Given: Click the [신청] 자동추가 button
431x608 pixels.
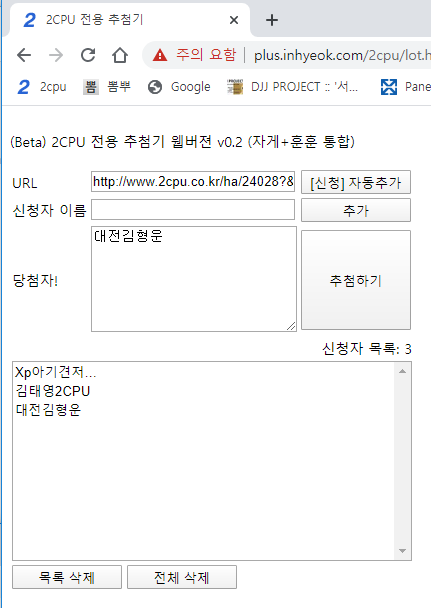Looking at the screenshot, I should [x=356, y=182].
